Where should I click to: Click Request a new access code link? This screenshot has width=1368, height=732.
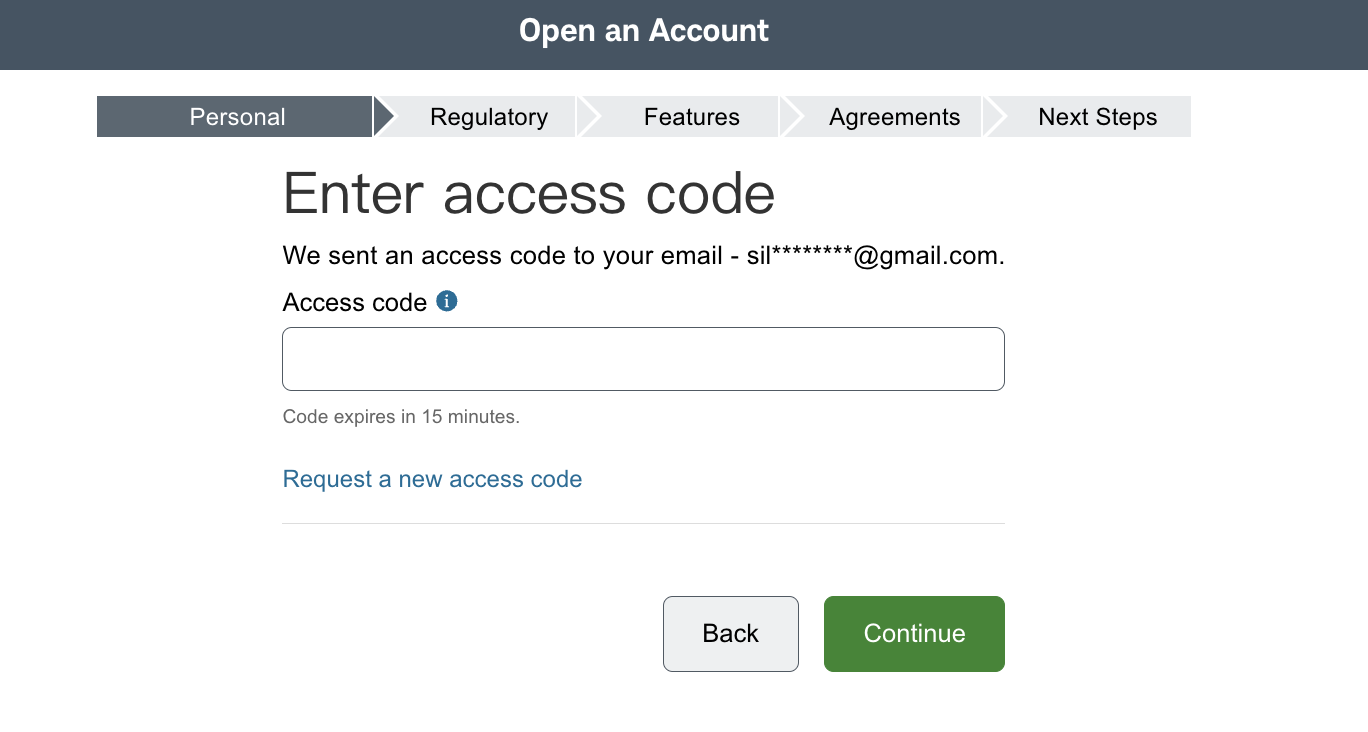432,479
